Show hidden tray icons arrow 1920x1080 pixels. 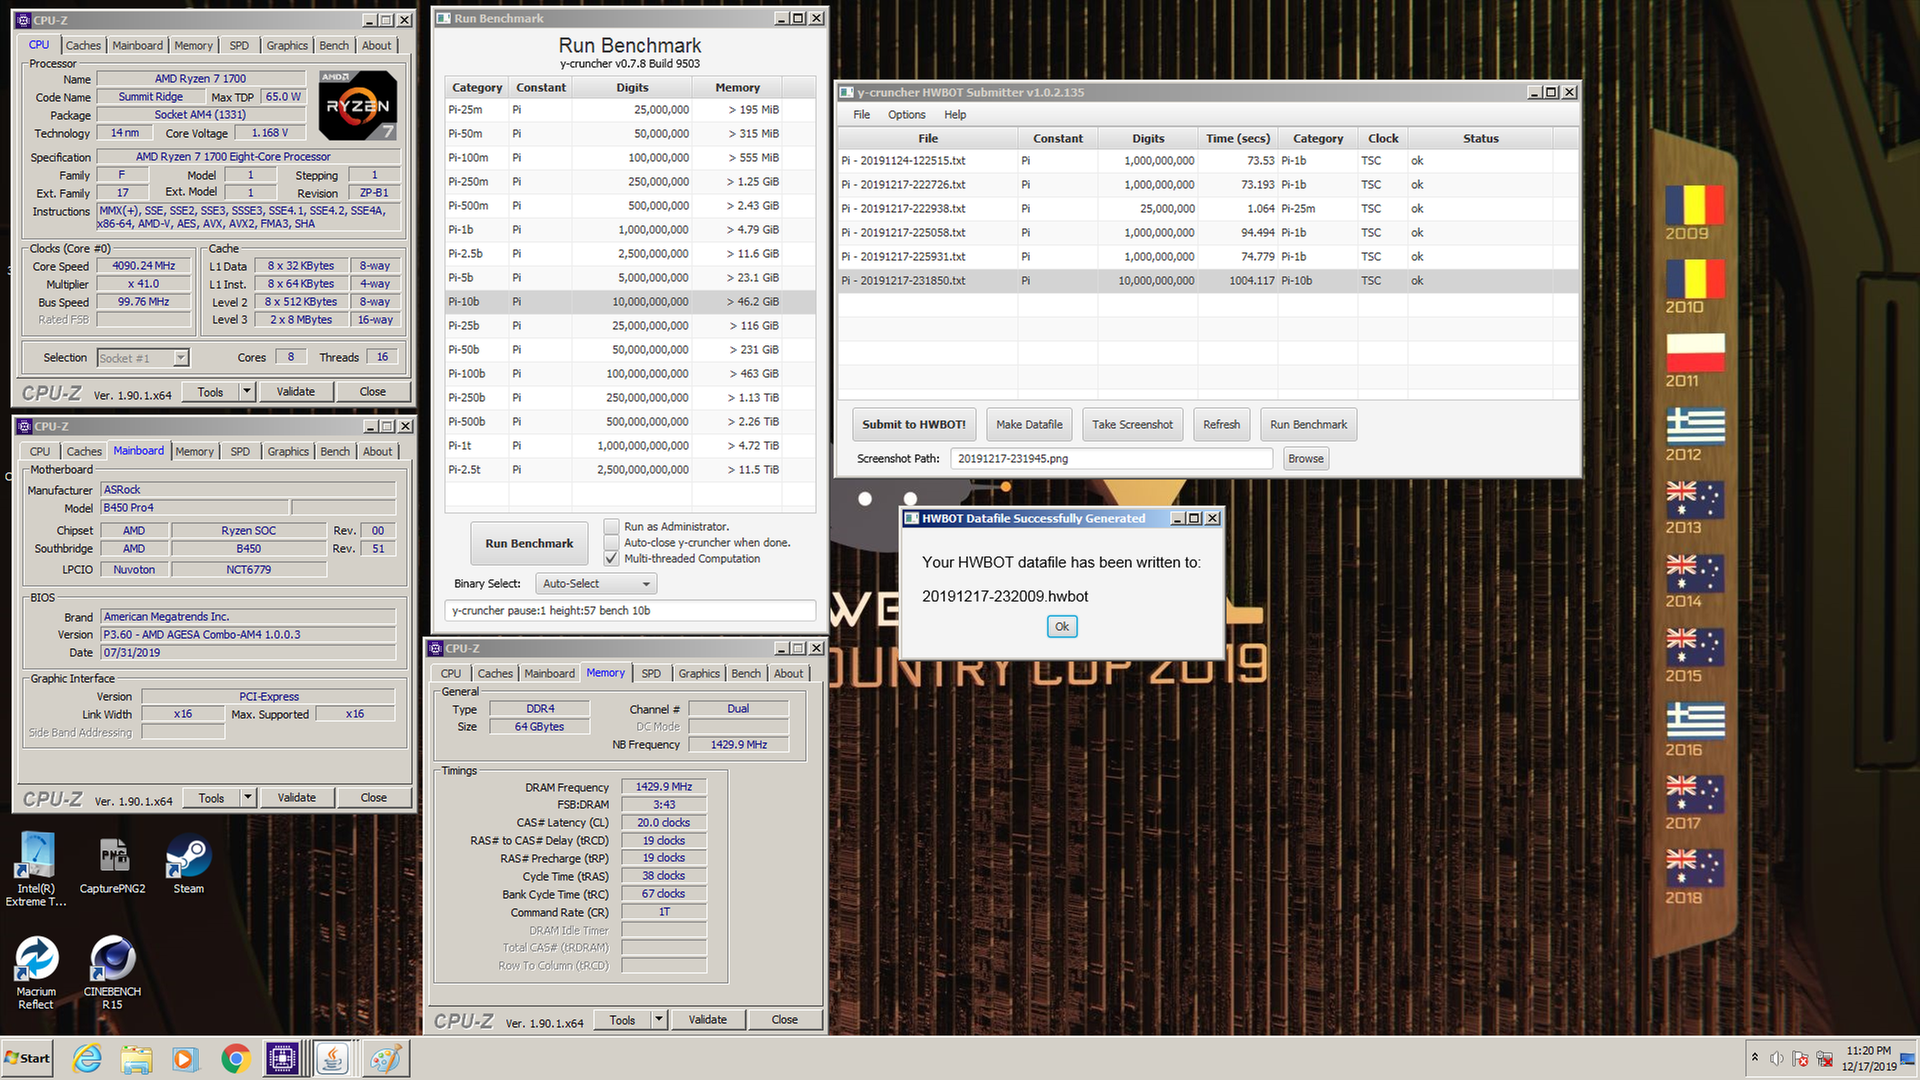click(1754, 1058)
